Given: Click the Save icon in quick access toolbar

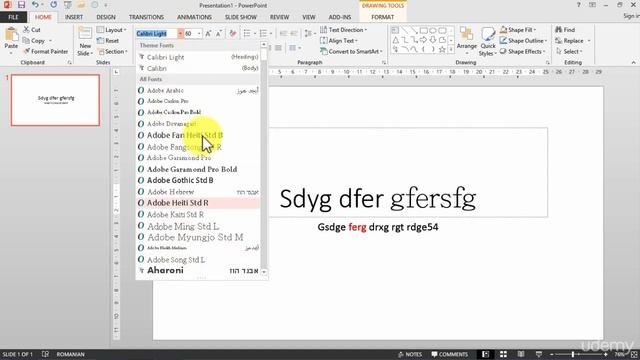Looking at the screenshot, I should click(x=21, y=5).
